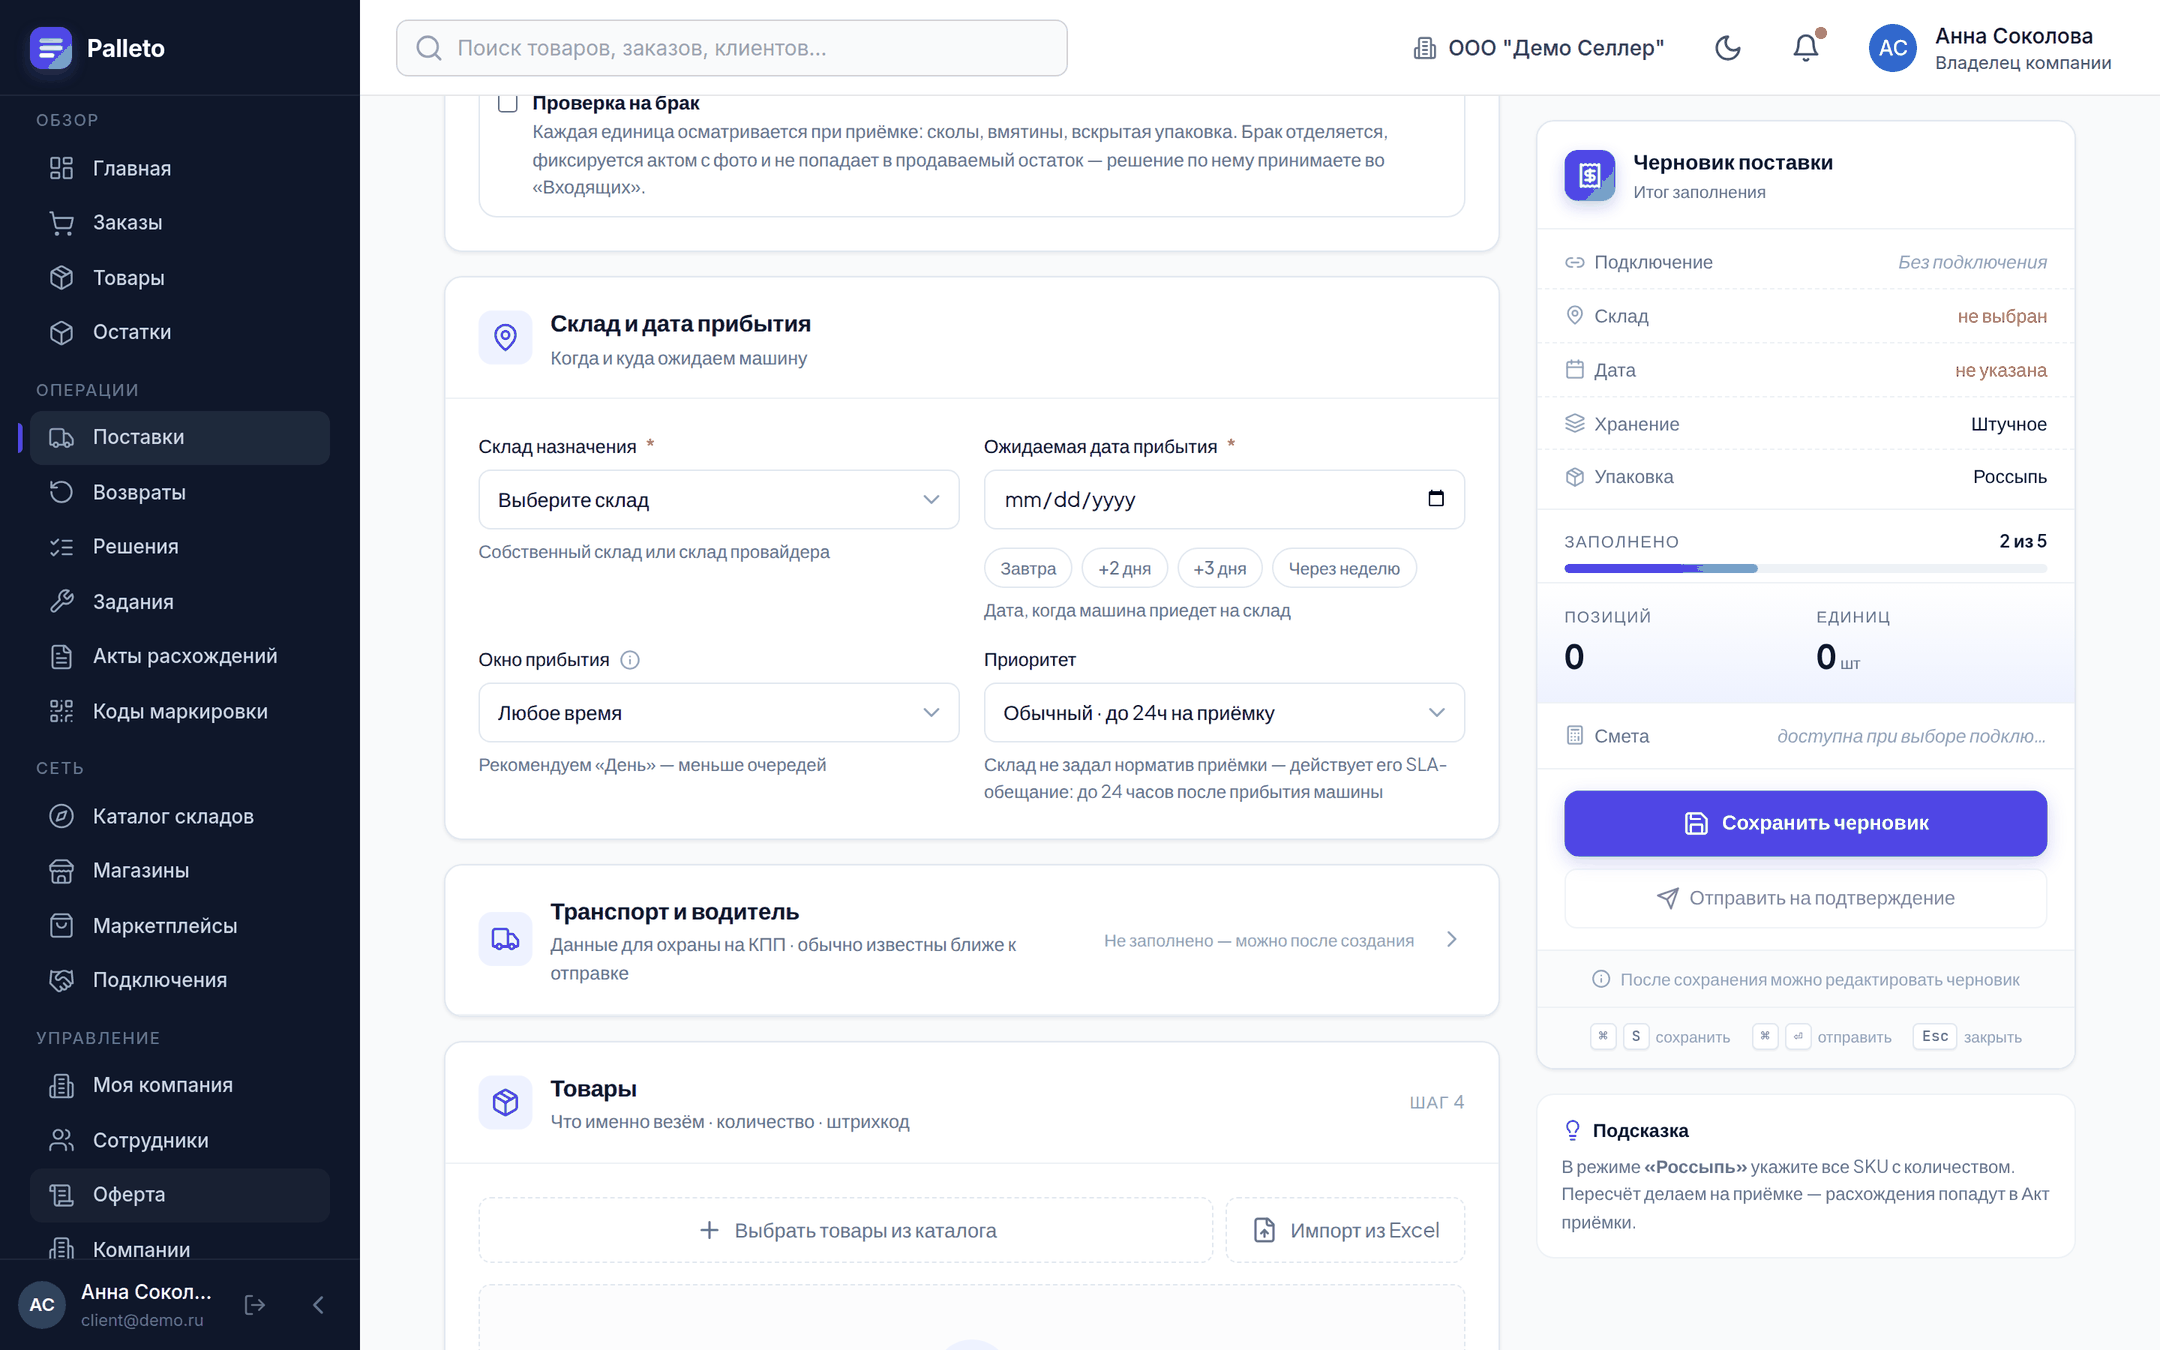Click the Заполнено progress bar
This screenshot has width=2160, height=1350.
tap(1805, 568)
